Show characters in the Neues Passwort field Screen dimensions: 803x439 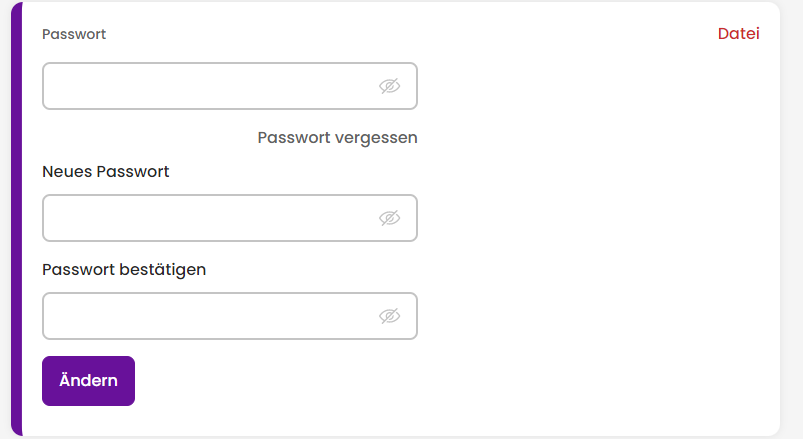coord(389,218)
